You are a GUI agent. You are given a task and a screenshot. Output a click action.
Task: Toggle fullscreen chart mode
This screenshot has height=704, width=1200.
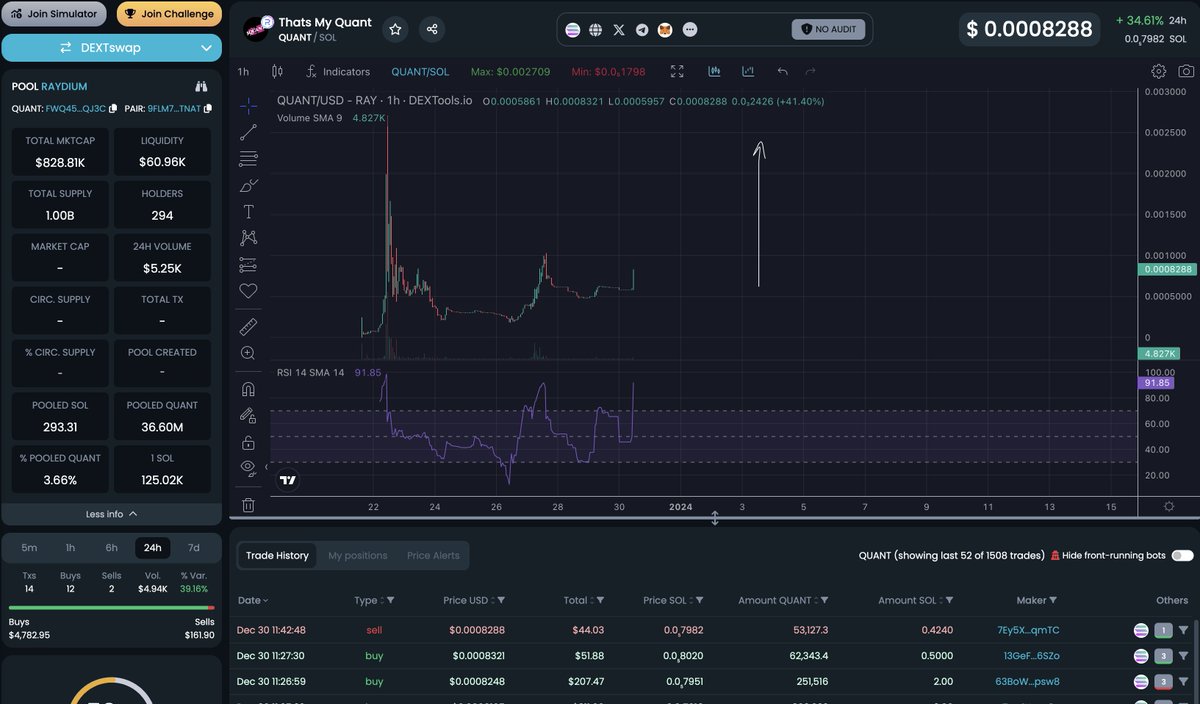click(x=677, y=71)
